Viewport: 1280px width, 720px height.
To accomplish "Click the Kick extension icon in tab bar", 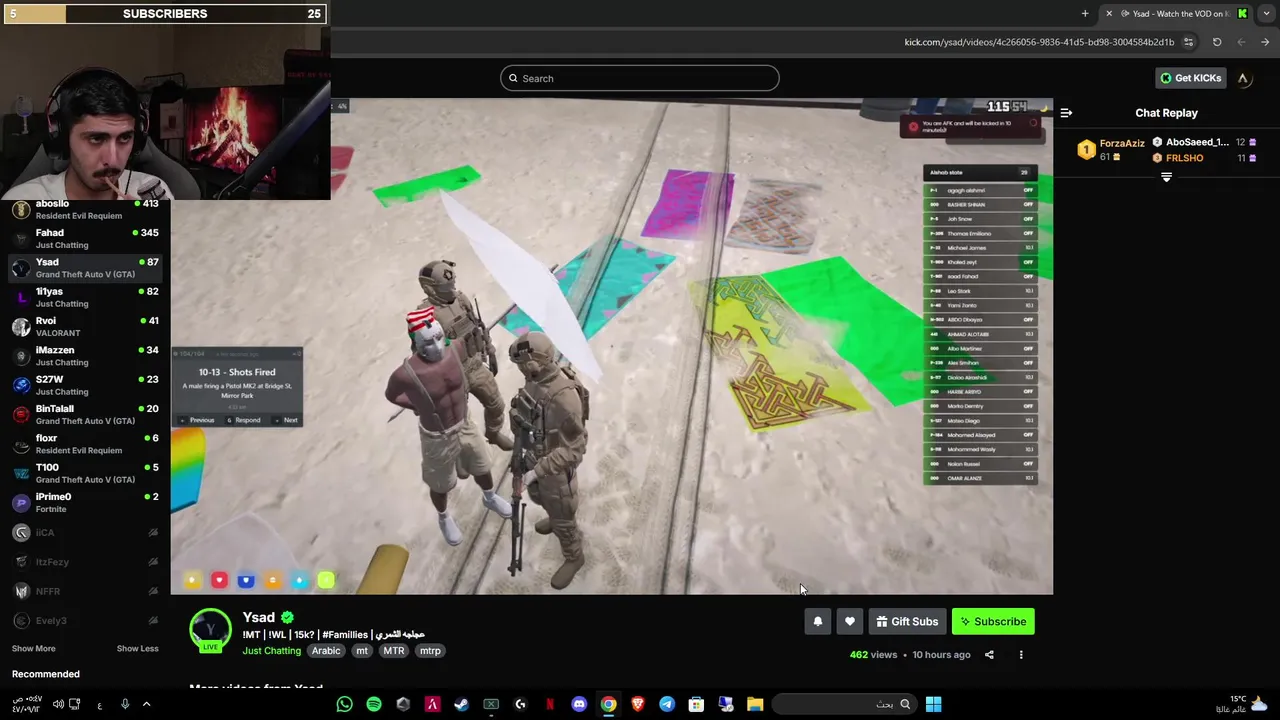I will coord(1243,13).
